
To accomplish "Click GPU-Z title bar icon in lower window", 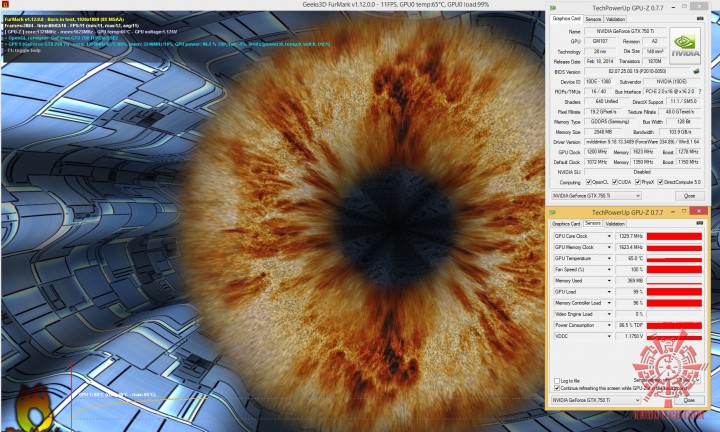I will point(553,213).
